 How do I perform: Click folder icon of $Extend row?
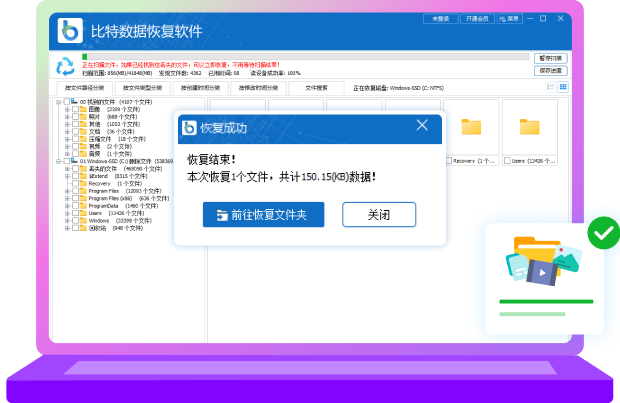tap(83, 176)
